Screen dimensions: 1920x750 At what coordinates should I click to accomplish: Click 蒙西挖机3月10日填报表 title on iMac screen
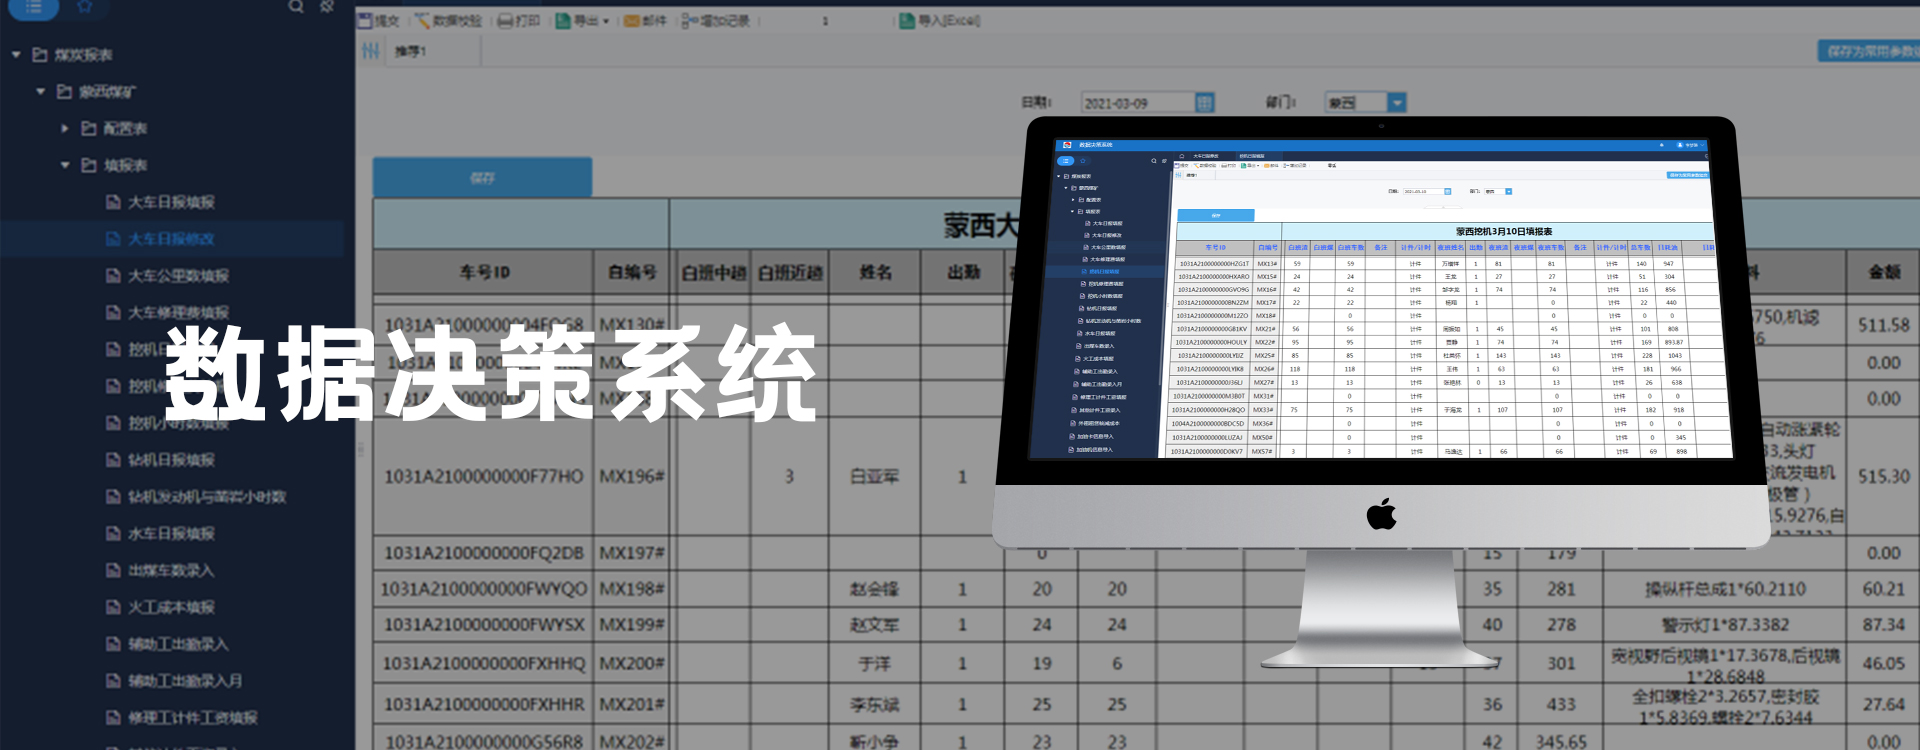point(1504,231)
